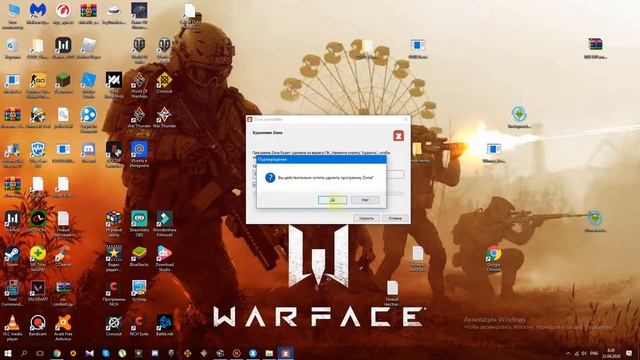The height and width of the screenshot is (360, 640).
Task: Close the Zona uninstaller window
Action: tap(406, 119)
